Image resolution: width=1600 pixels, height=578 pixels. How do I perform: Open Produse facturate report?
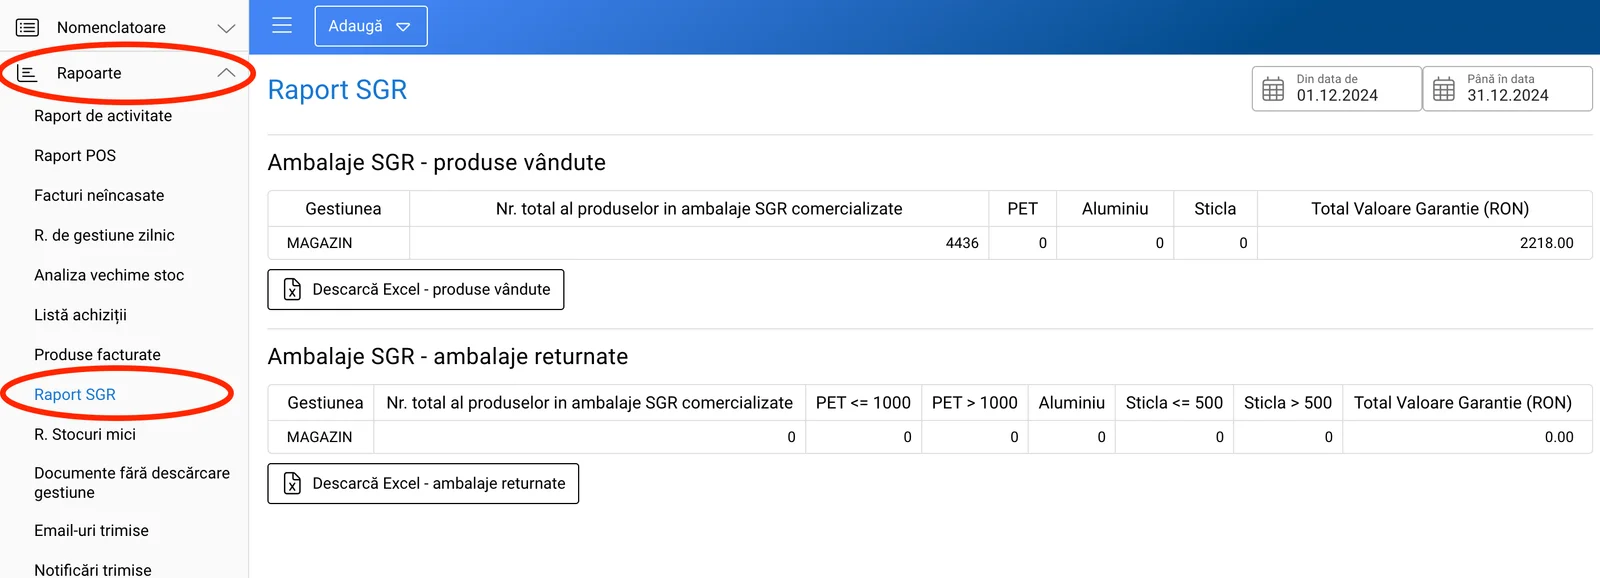coord(97,355)
